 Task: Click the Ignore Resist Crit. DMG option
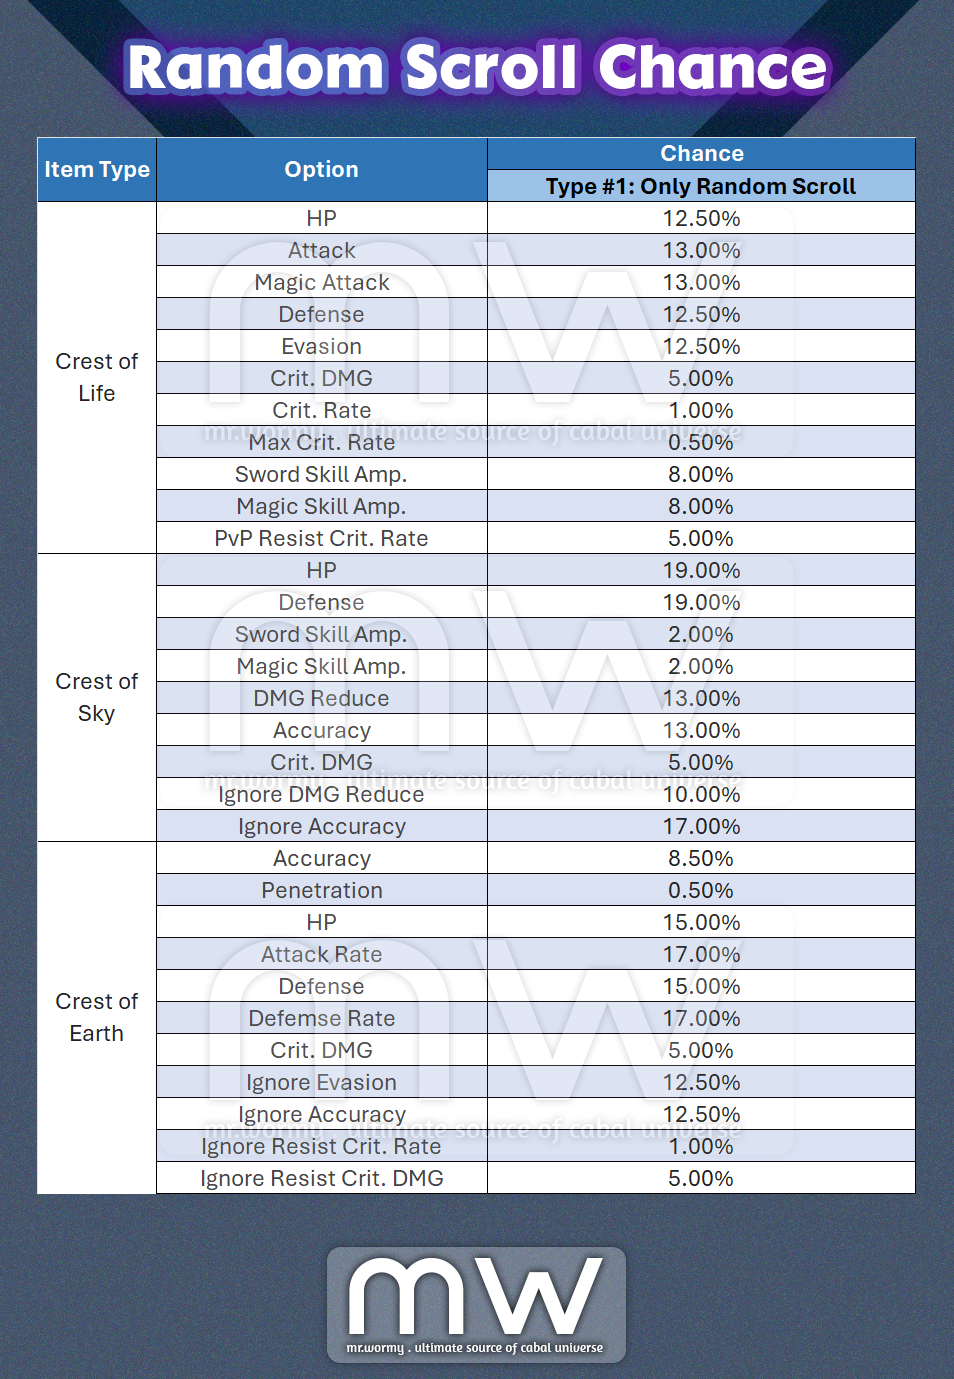(x=321, y=1178)
